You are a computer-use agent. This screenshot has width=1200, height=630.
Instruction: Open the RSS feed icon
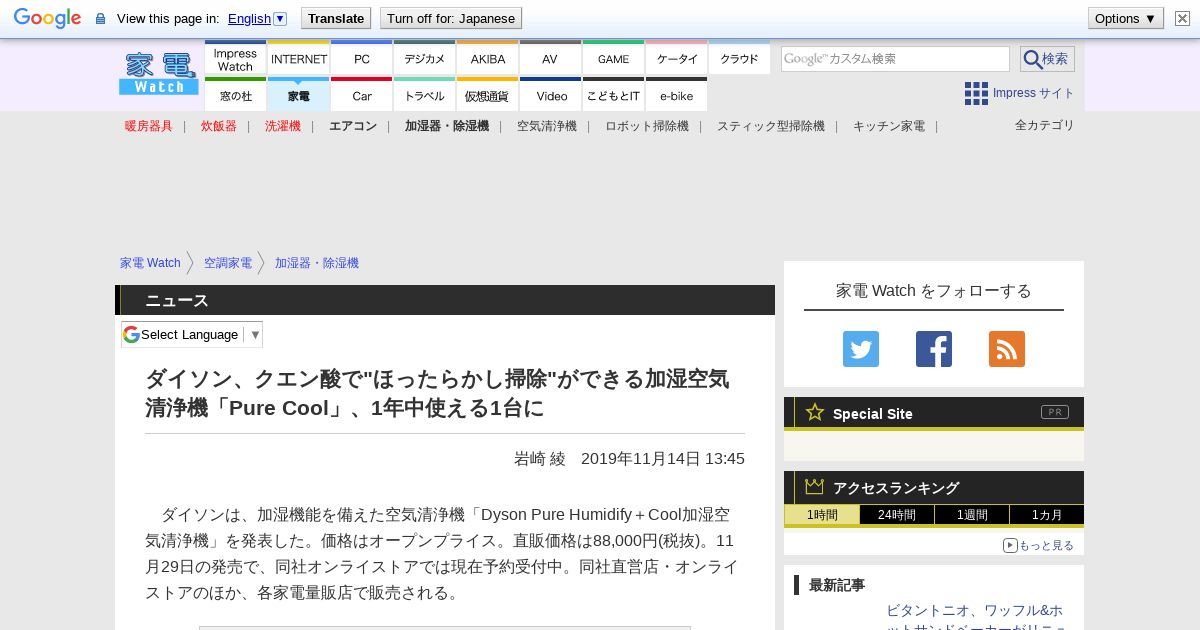1007,349
